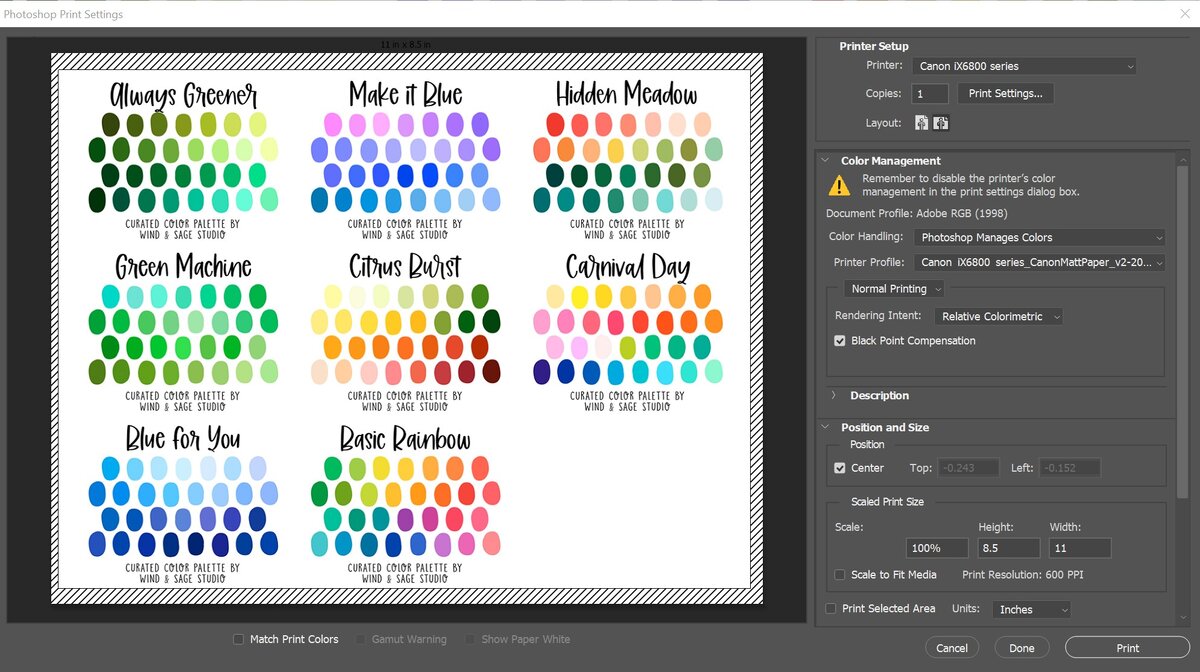1200x672 pixels.
Task: Open the Color Handling dropdown
Action: coord(1039,238)
